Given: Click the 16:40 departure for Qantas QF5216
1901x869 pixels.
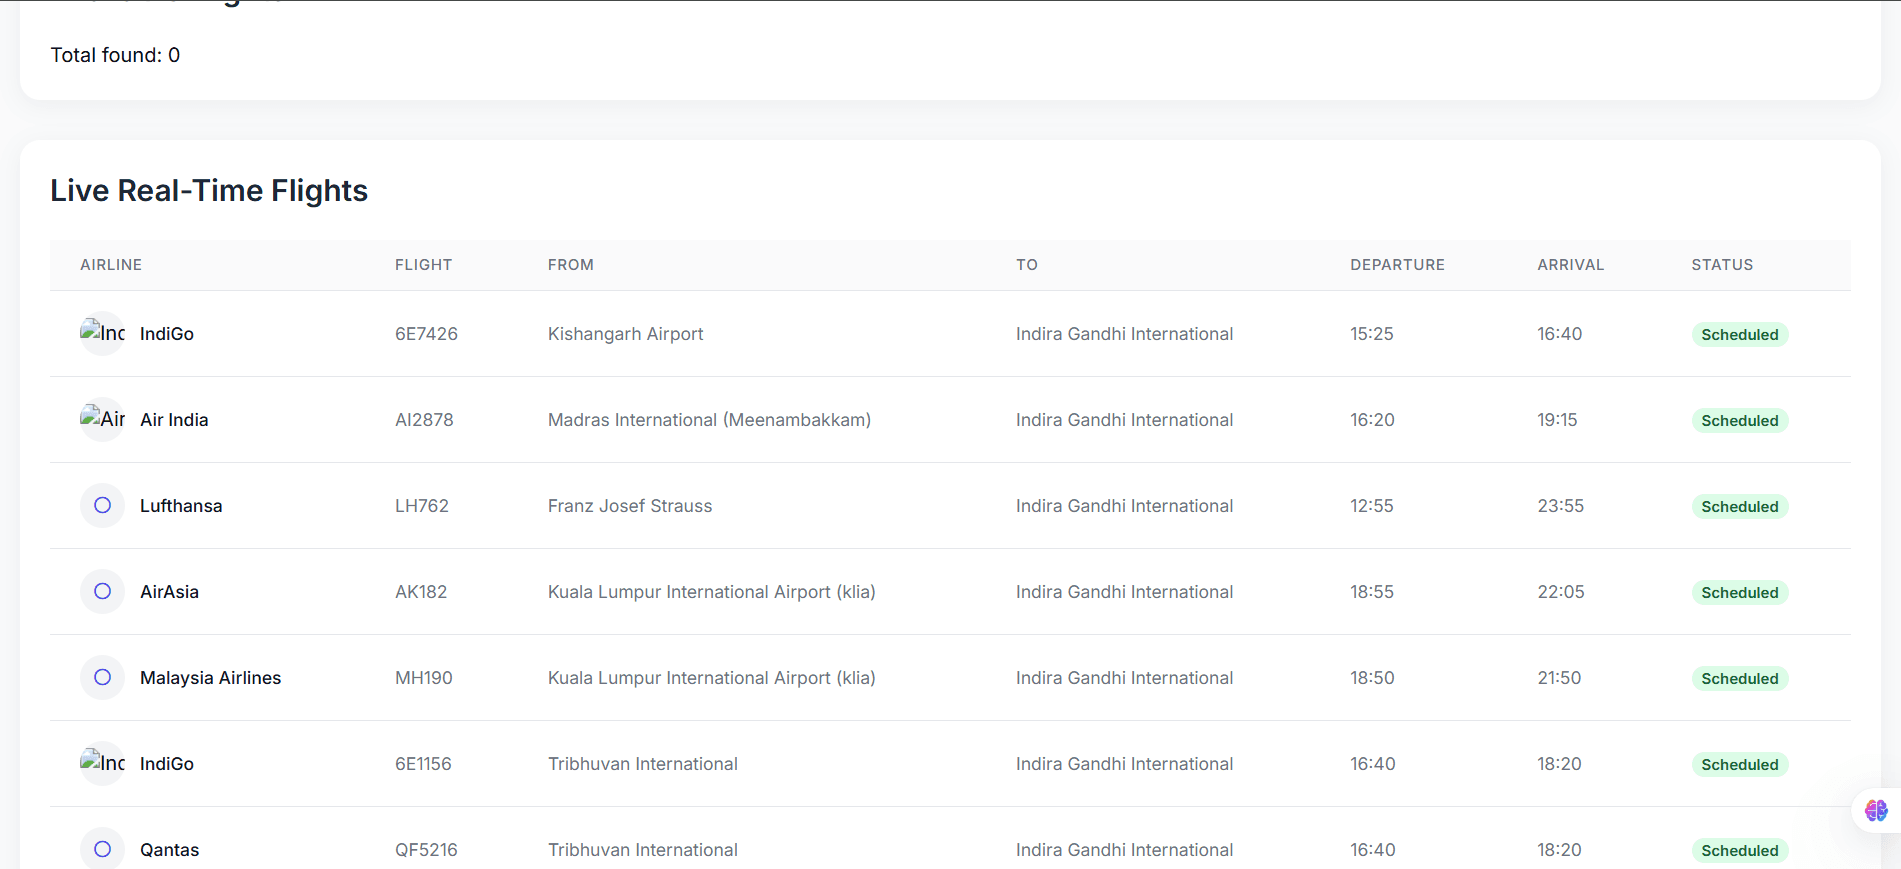Looking at the screenshot, I should [x=1372, y=850].
